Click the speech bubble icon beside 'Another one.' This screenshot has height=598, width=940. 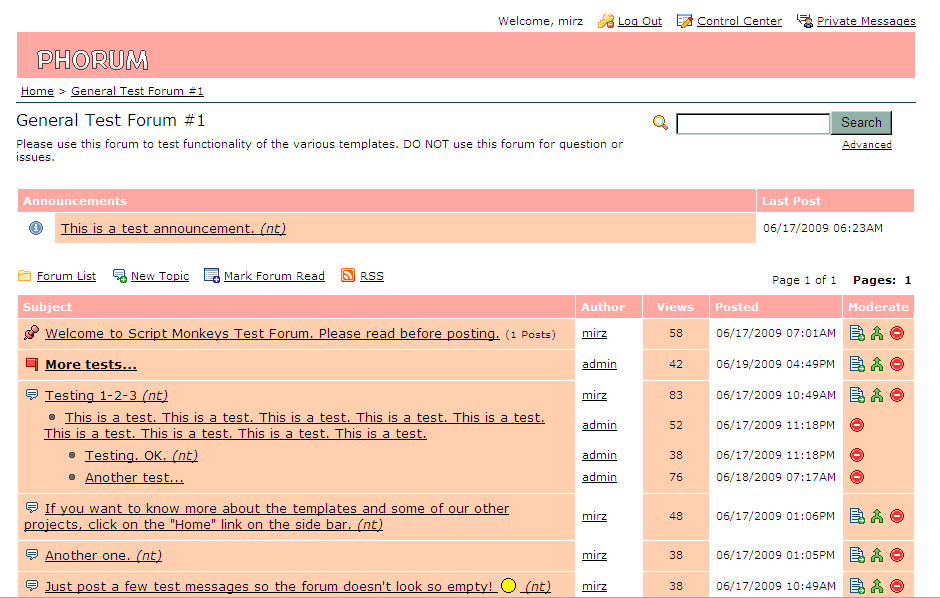pos(32,554)
